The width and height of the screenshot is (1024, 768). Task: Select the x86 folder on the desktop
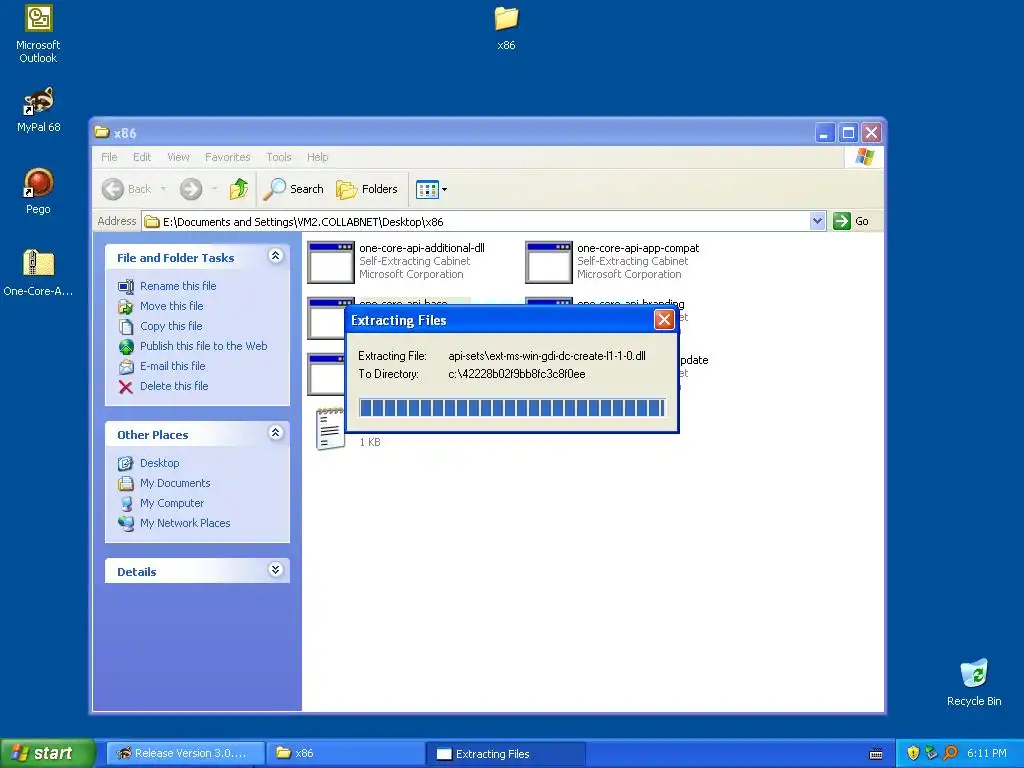coord(506,28)
